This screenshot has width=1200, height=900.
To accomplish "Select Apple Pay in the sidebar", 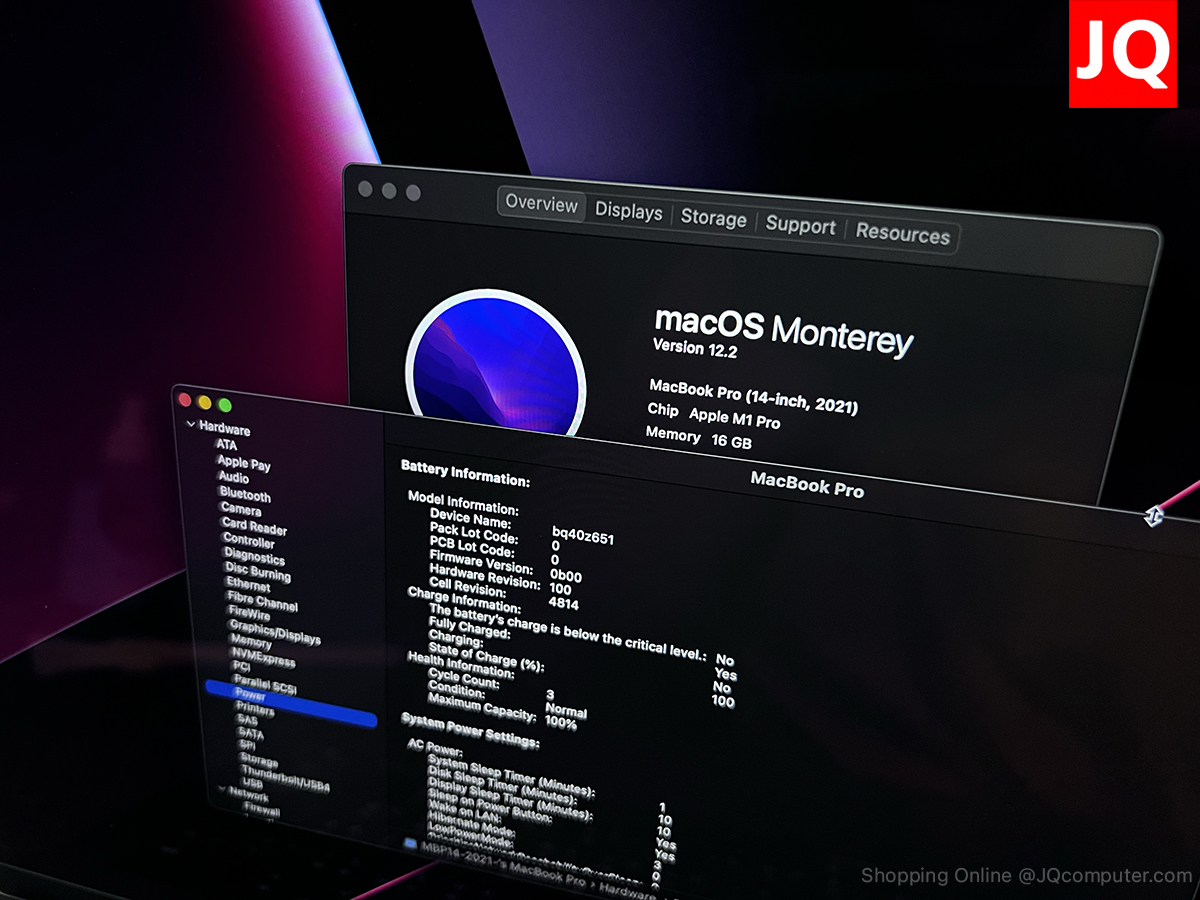I will [244, 463].
